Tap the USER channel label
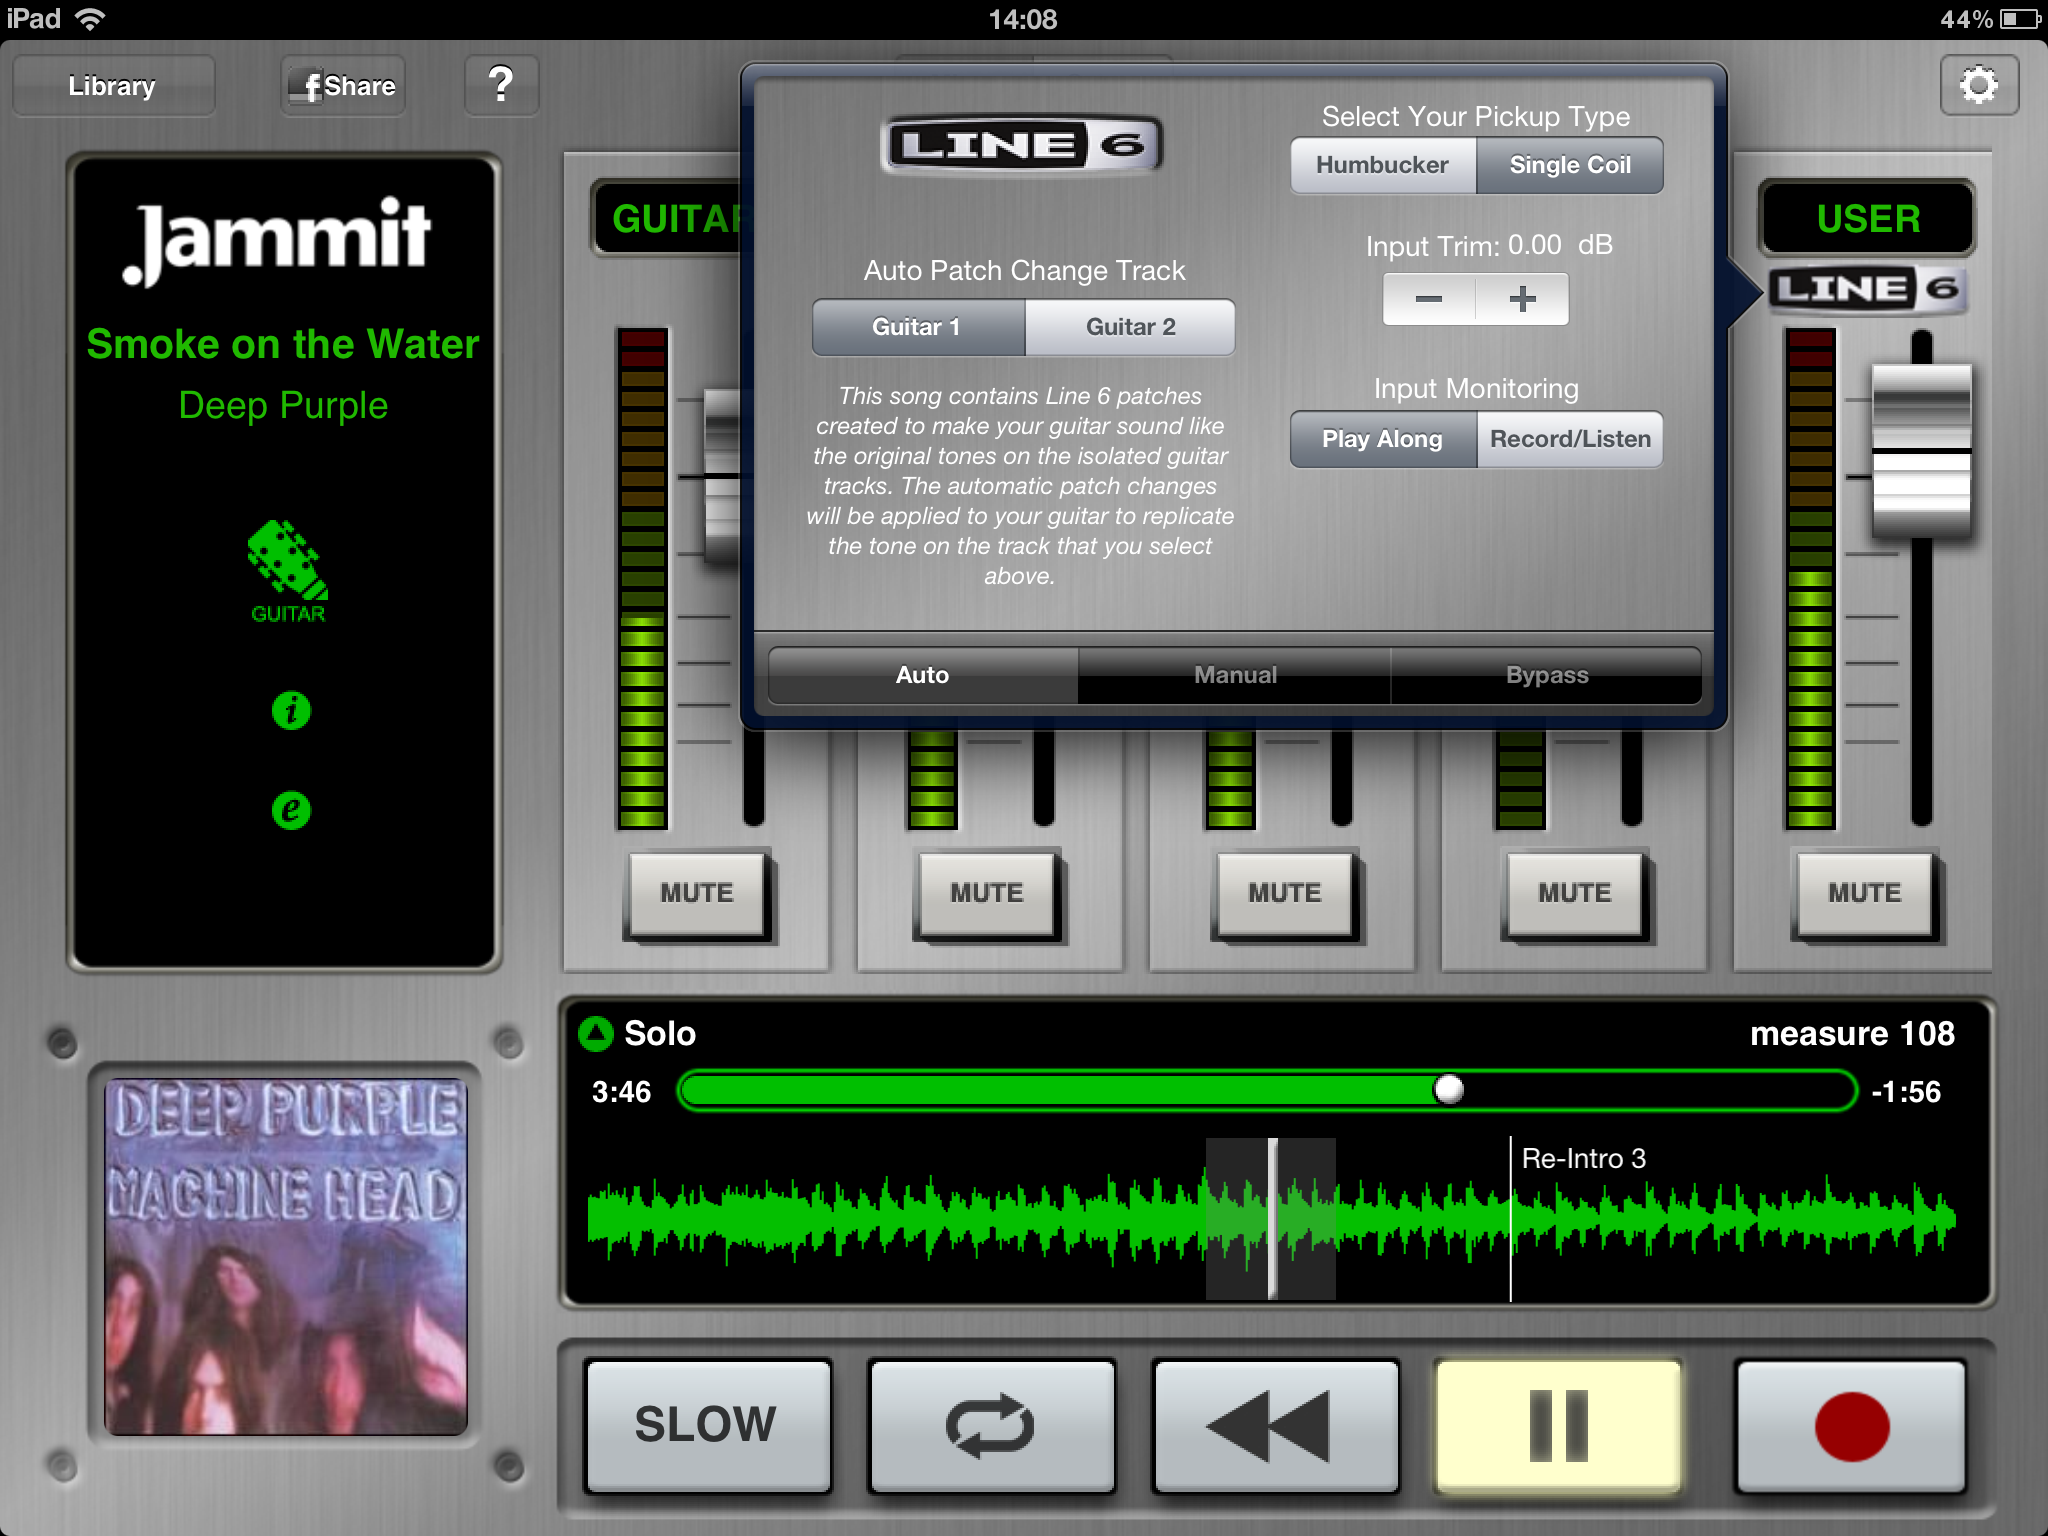Viewport: 2048px width, 1536px height. (x=1868, y=218)
